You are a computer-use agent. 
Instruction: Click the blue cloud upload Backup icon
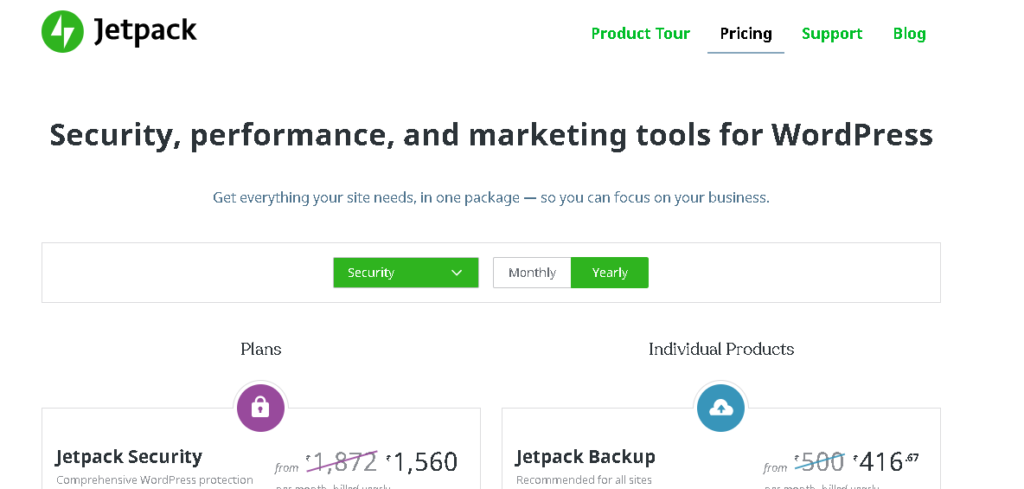(x=720, y=408)
